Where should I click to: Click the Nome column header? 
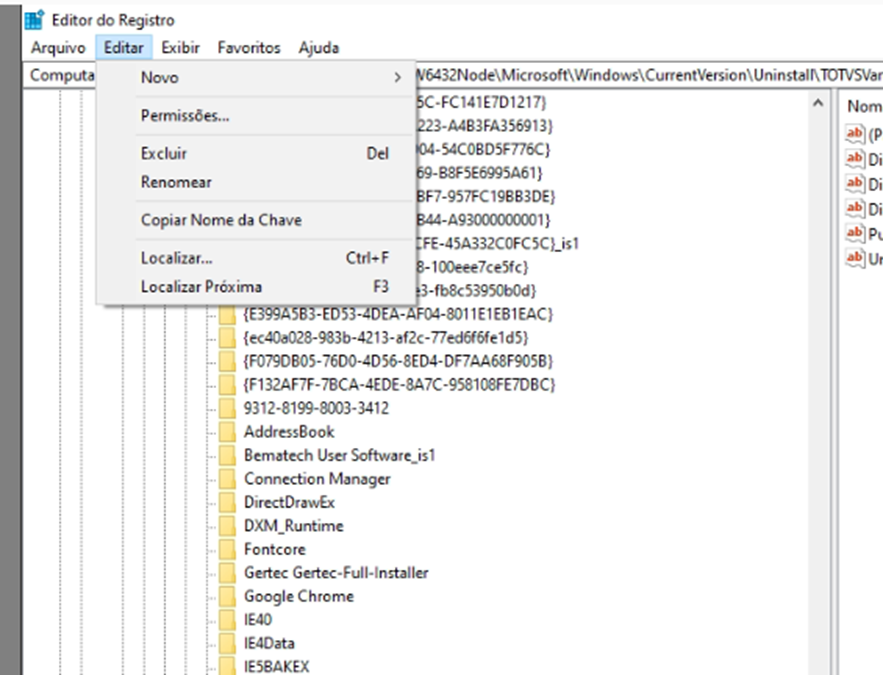click(864, 106)
